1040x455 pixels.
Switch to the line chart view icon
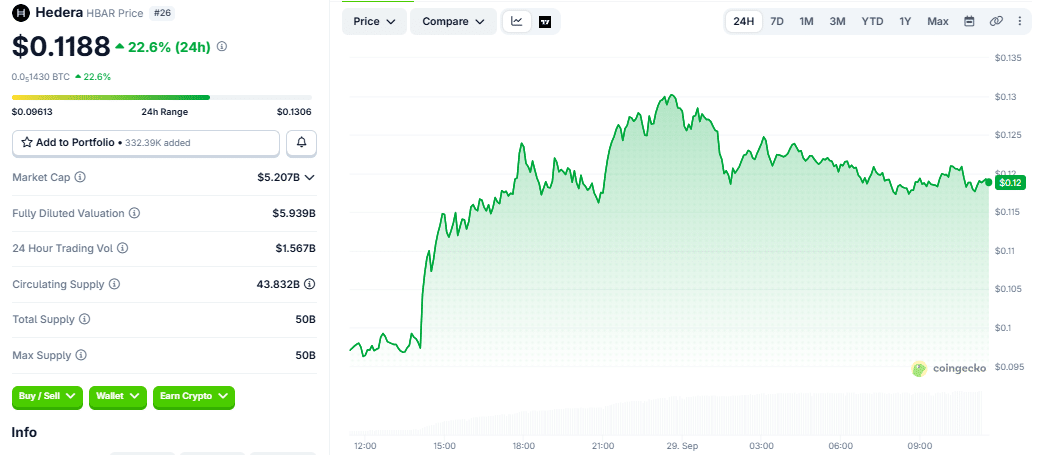coord(517,21)
